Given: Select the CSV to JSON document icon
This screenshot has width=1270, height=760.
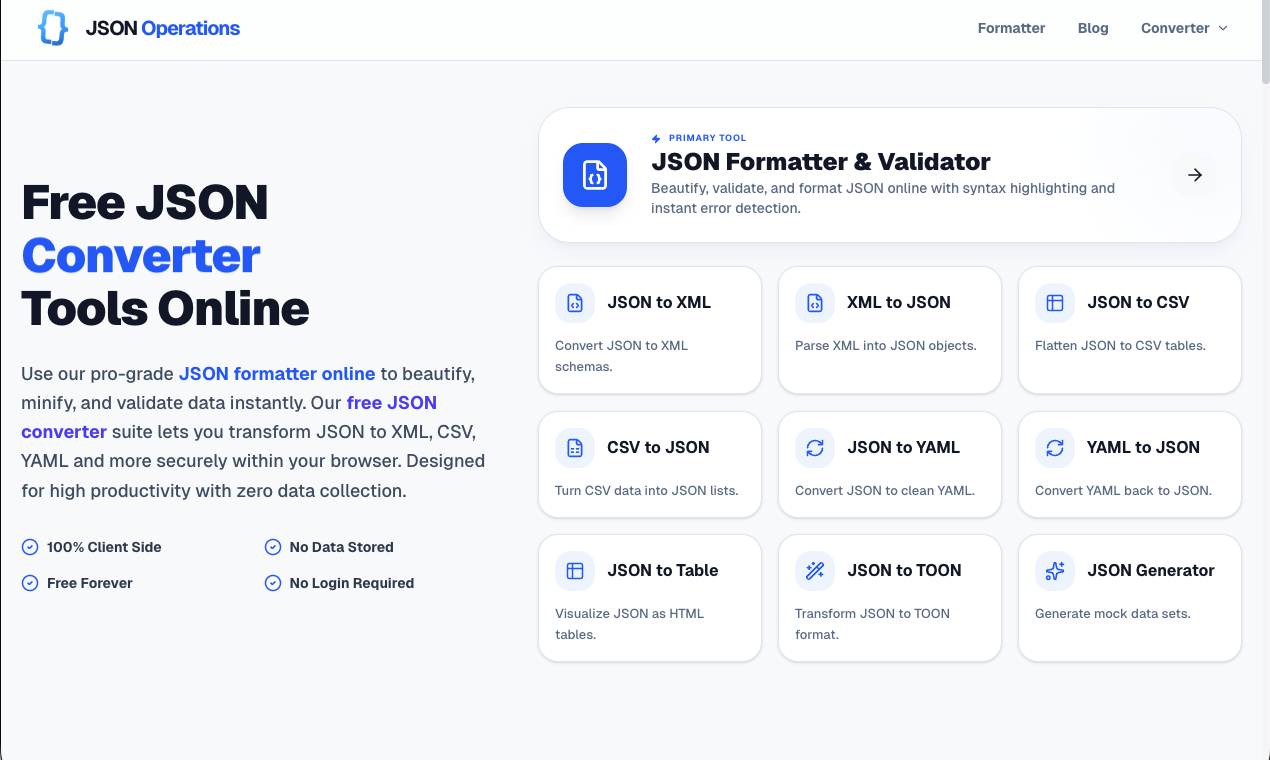Looking at the screenshot, I should 574,447.
